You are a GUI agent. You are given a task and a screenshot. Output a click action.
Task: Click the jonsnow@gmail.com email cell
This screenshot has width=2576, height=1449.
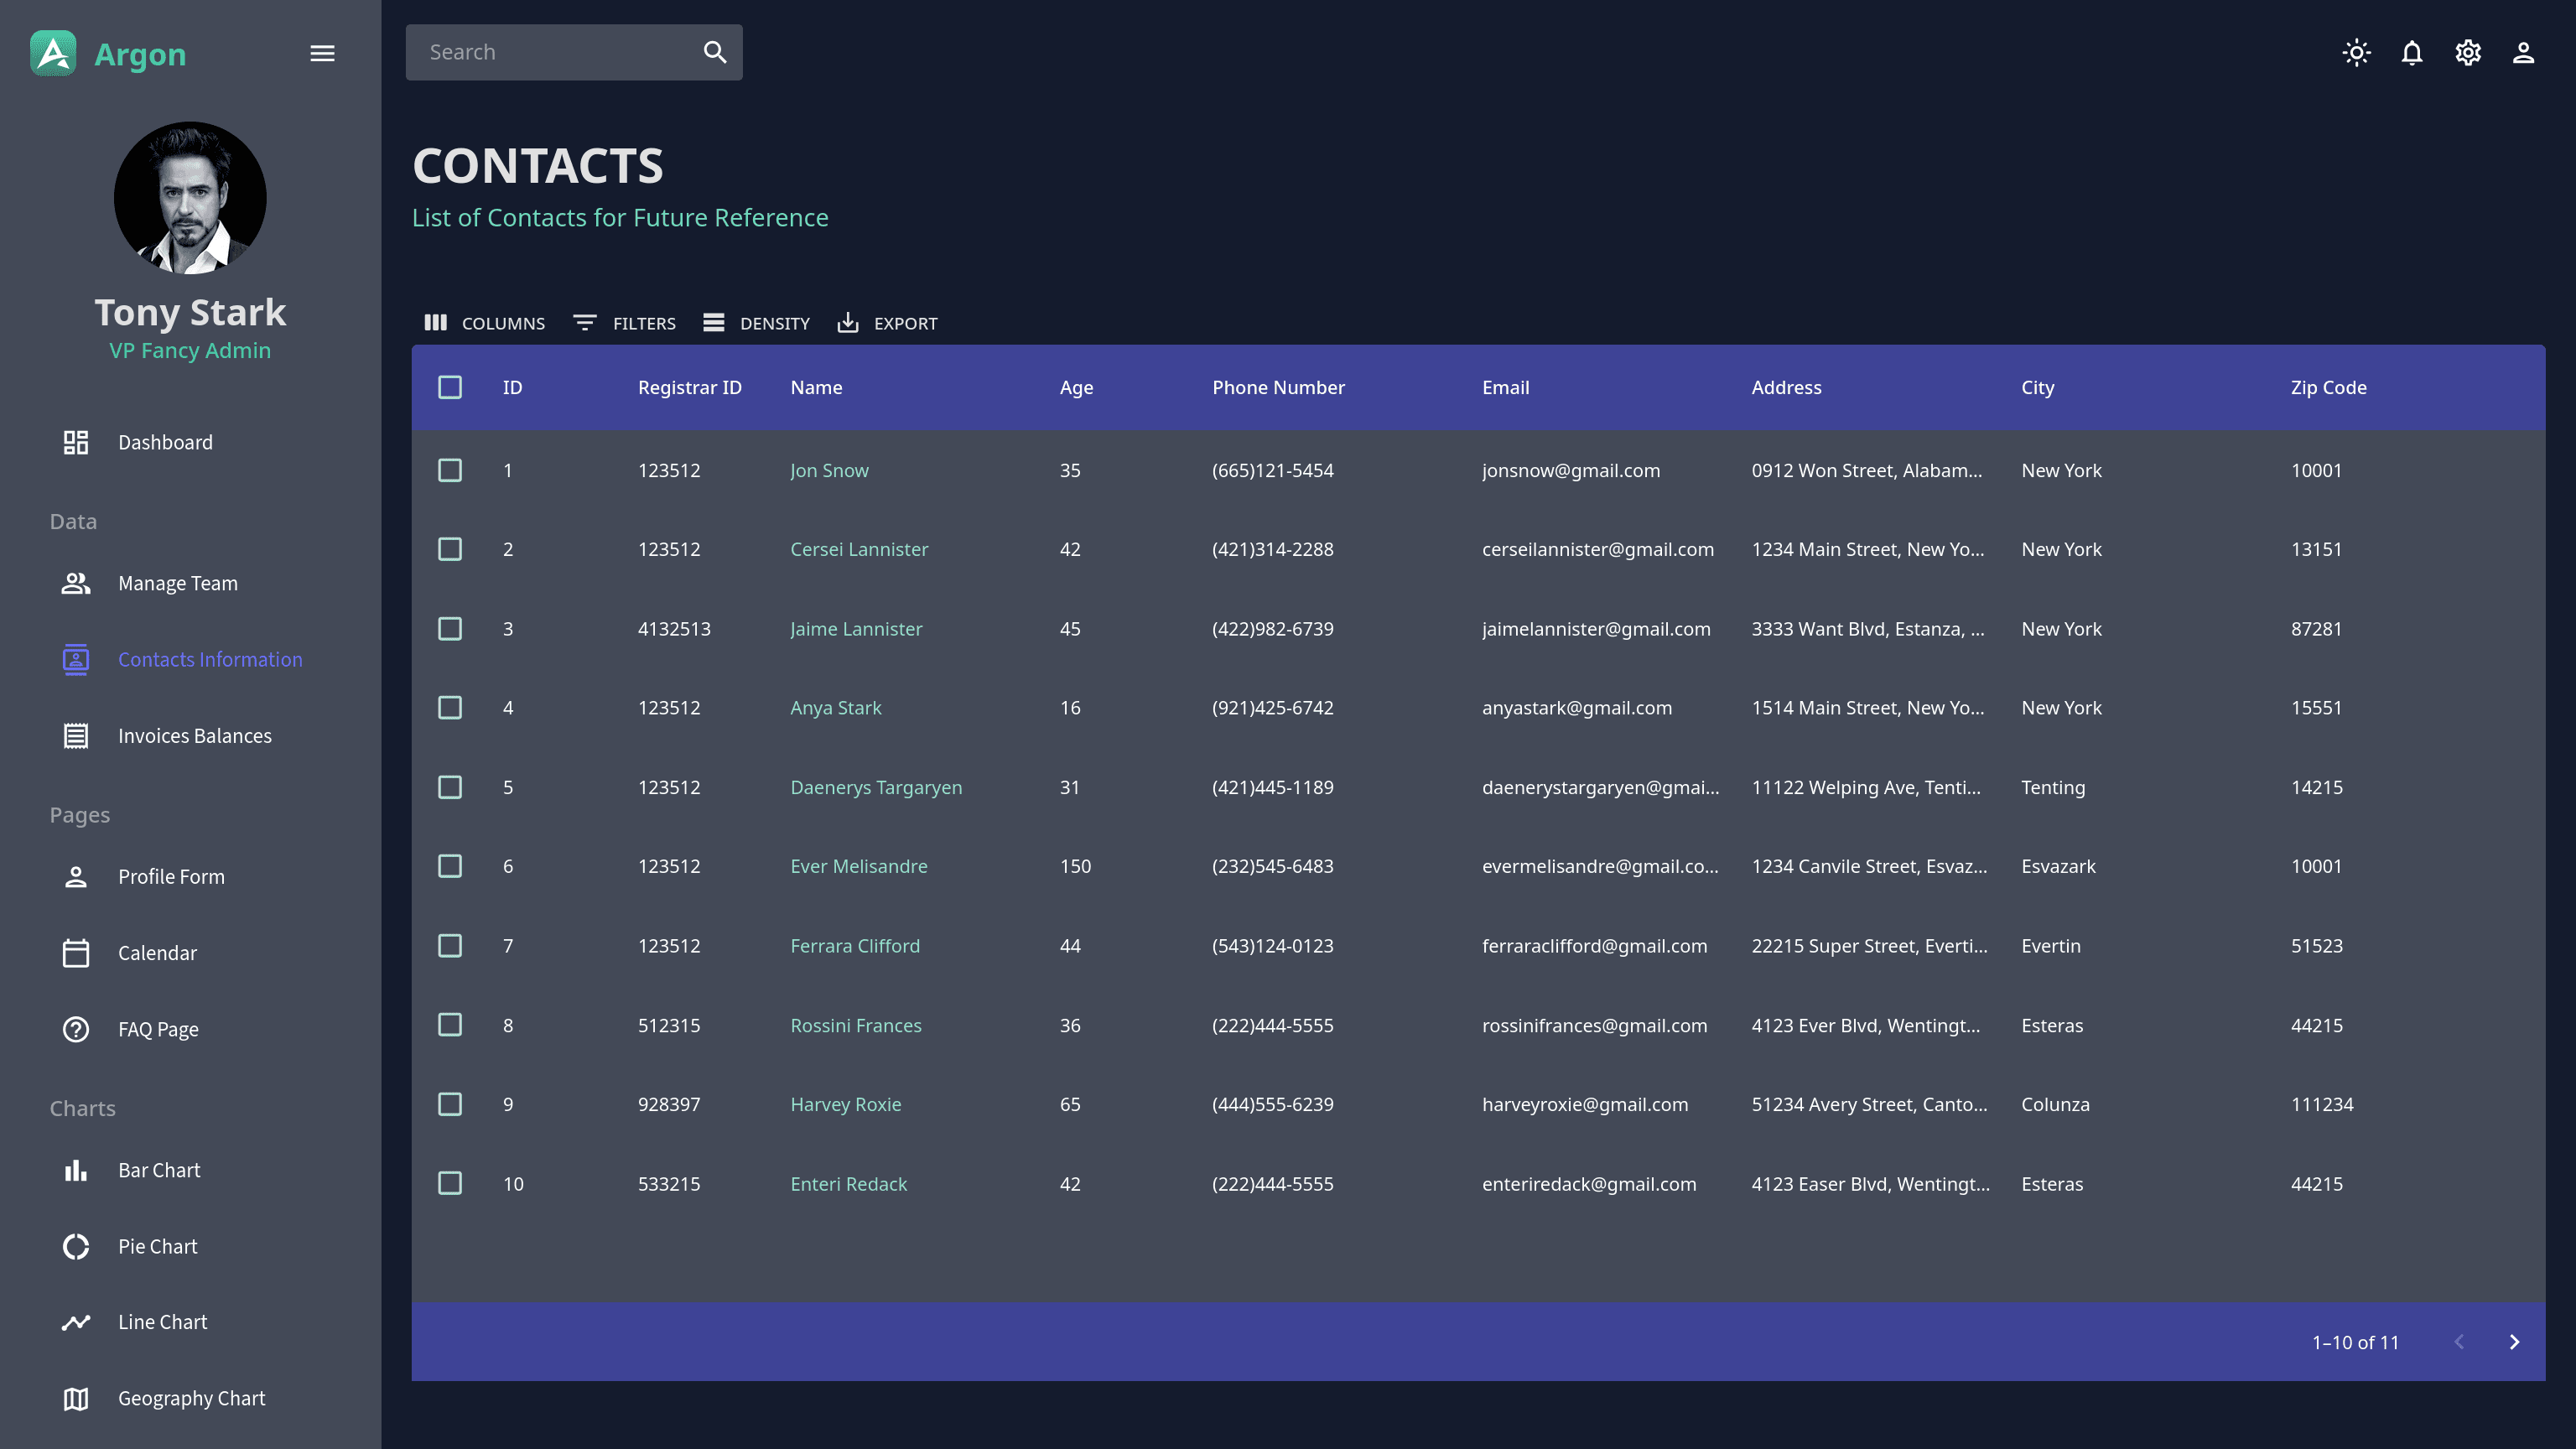coord(1570,470)
